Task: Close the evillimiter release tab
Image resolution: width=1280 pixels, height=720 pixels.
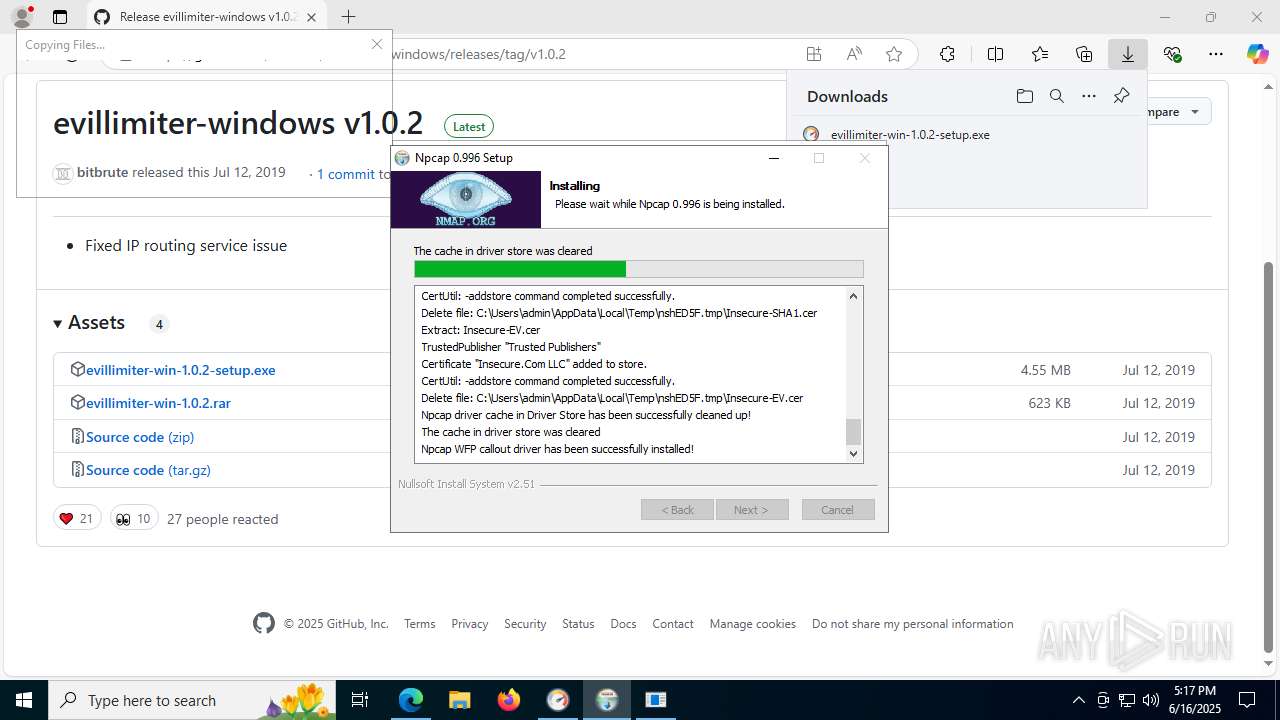Action: point(313,17)
